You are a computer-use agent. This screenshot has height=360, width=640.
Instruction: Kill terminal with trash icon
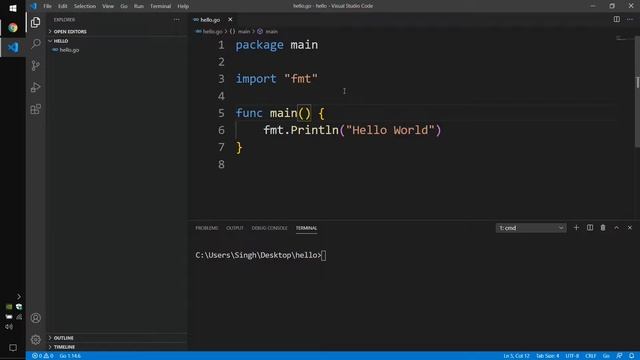pyautogui.click(x=603, y=228)
